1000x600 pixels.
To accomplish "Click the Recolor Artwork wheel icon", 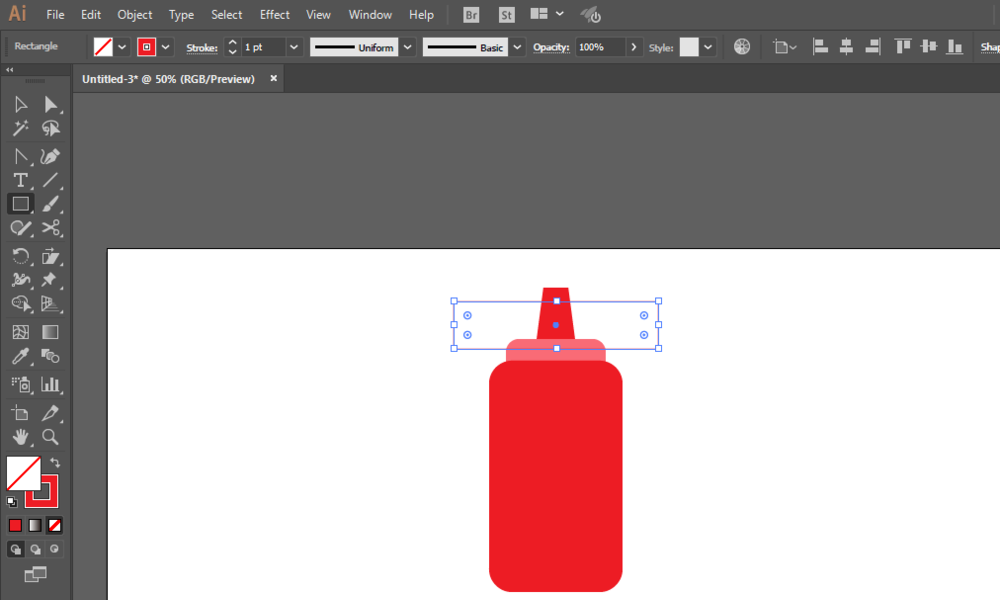I will pos(742,47).
